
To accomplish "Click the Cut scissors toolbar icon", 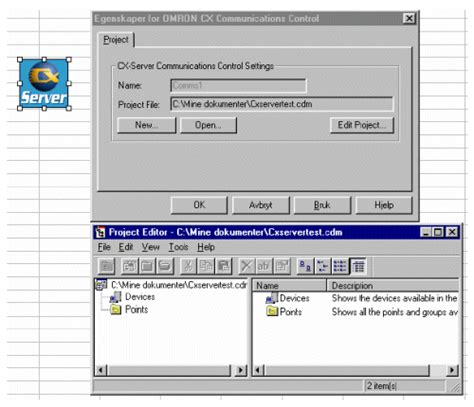I will (x=188, y=266).
